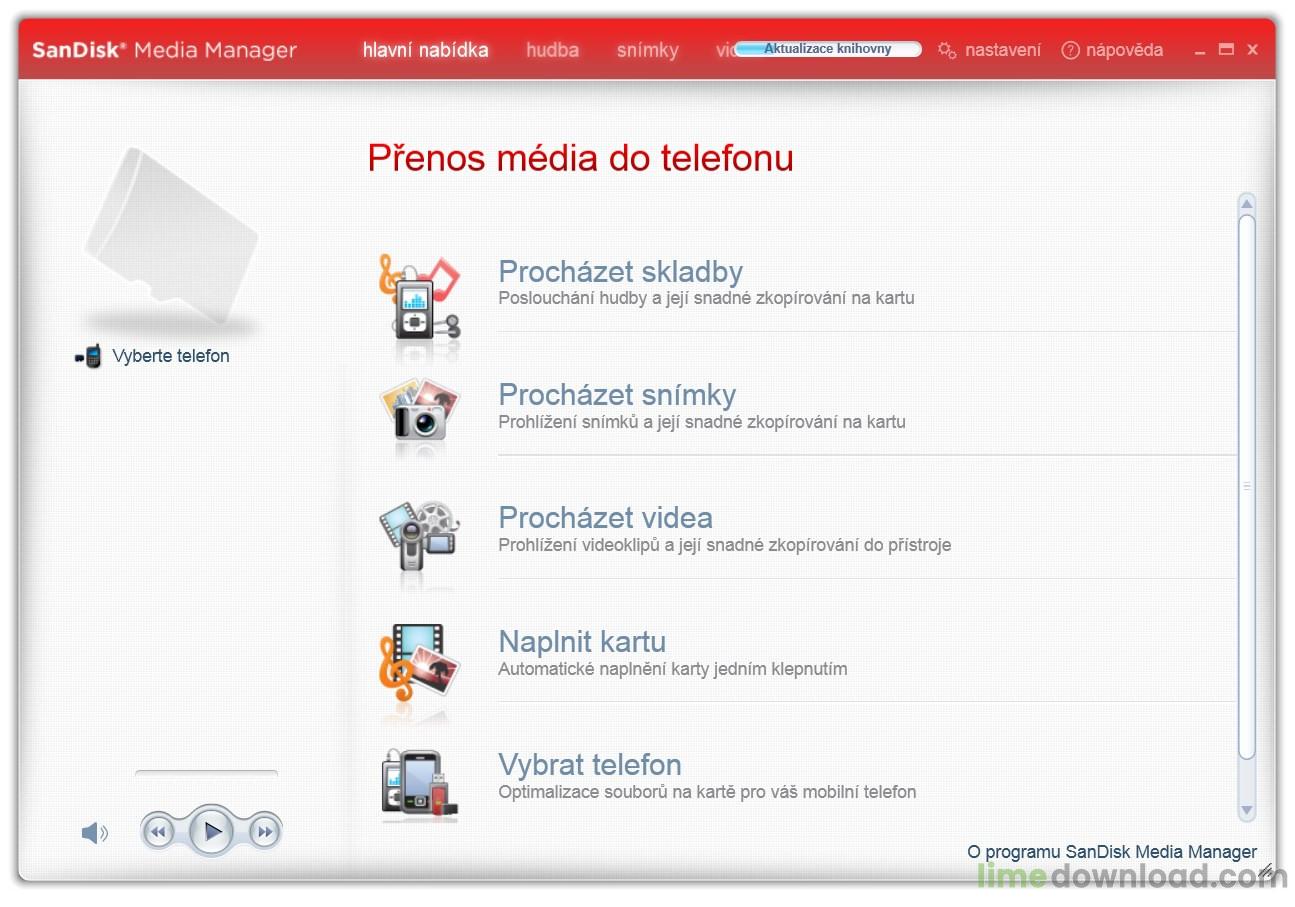The height and width of the screenshot is (907, 1295).
Task: Click the scrollbar down arrow
Action: pos(1247,810)
